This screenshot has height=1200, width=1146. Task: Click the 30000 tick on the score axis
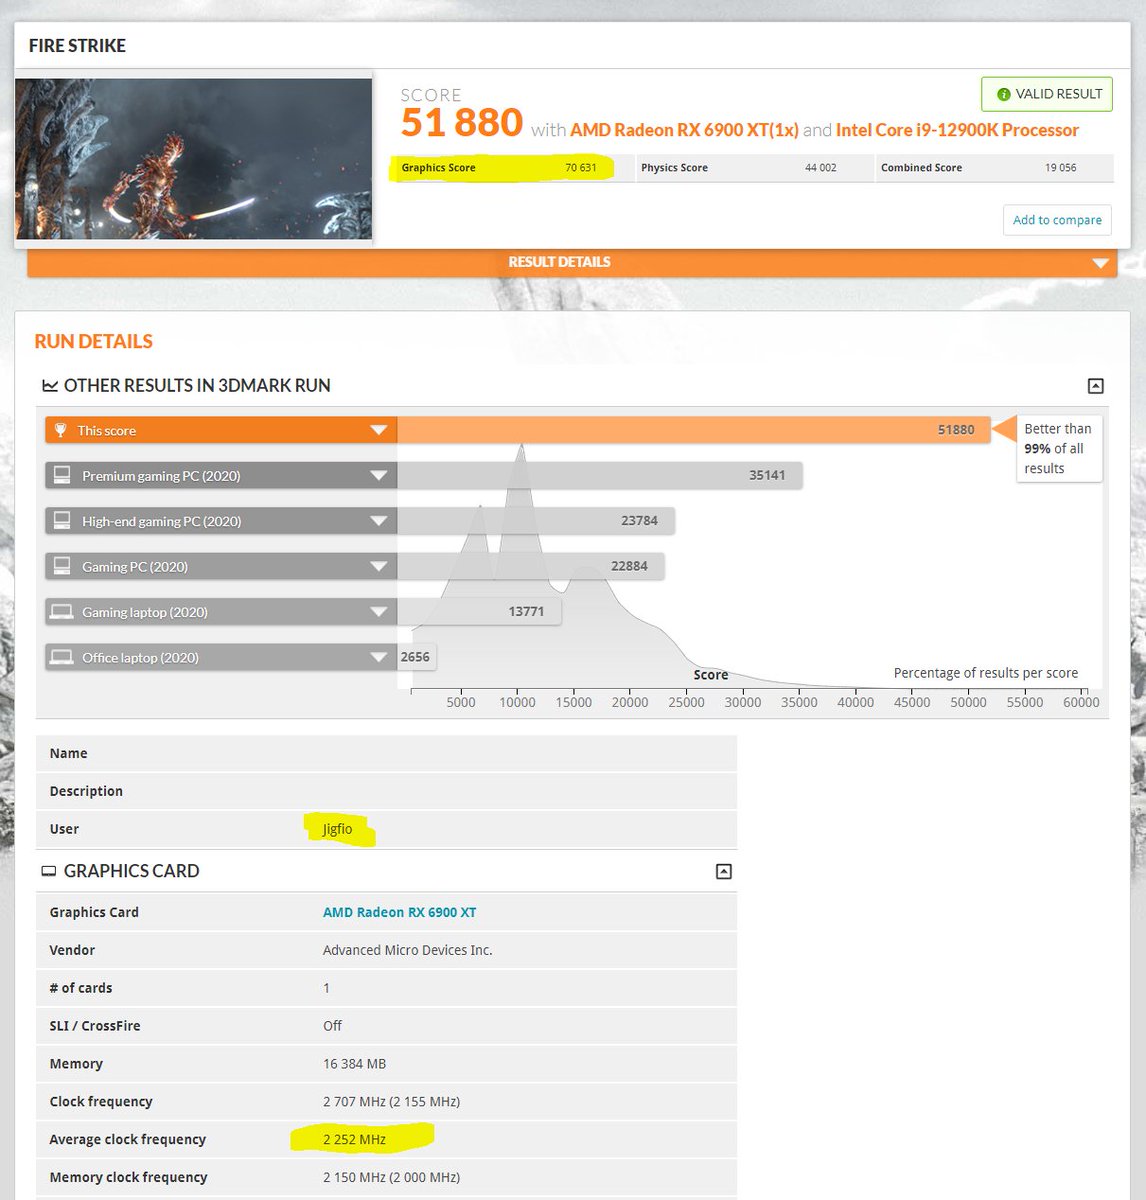click(743, 702)
